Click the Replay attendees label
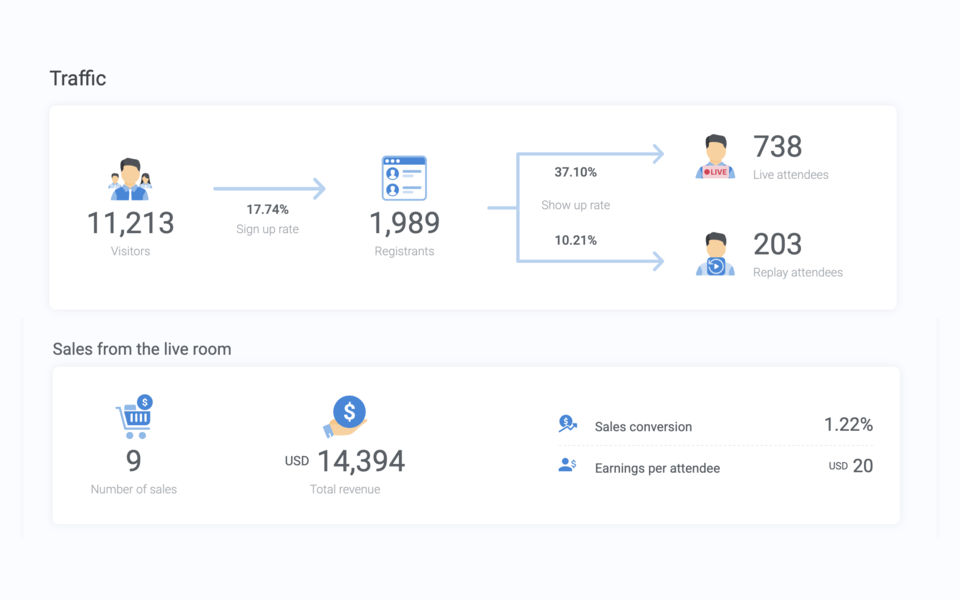960x600 pixels. pyautogui.click(x=798, y=272)
